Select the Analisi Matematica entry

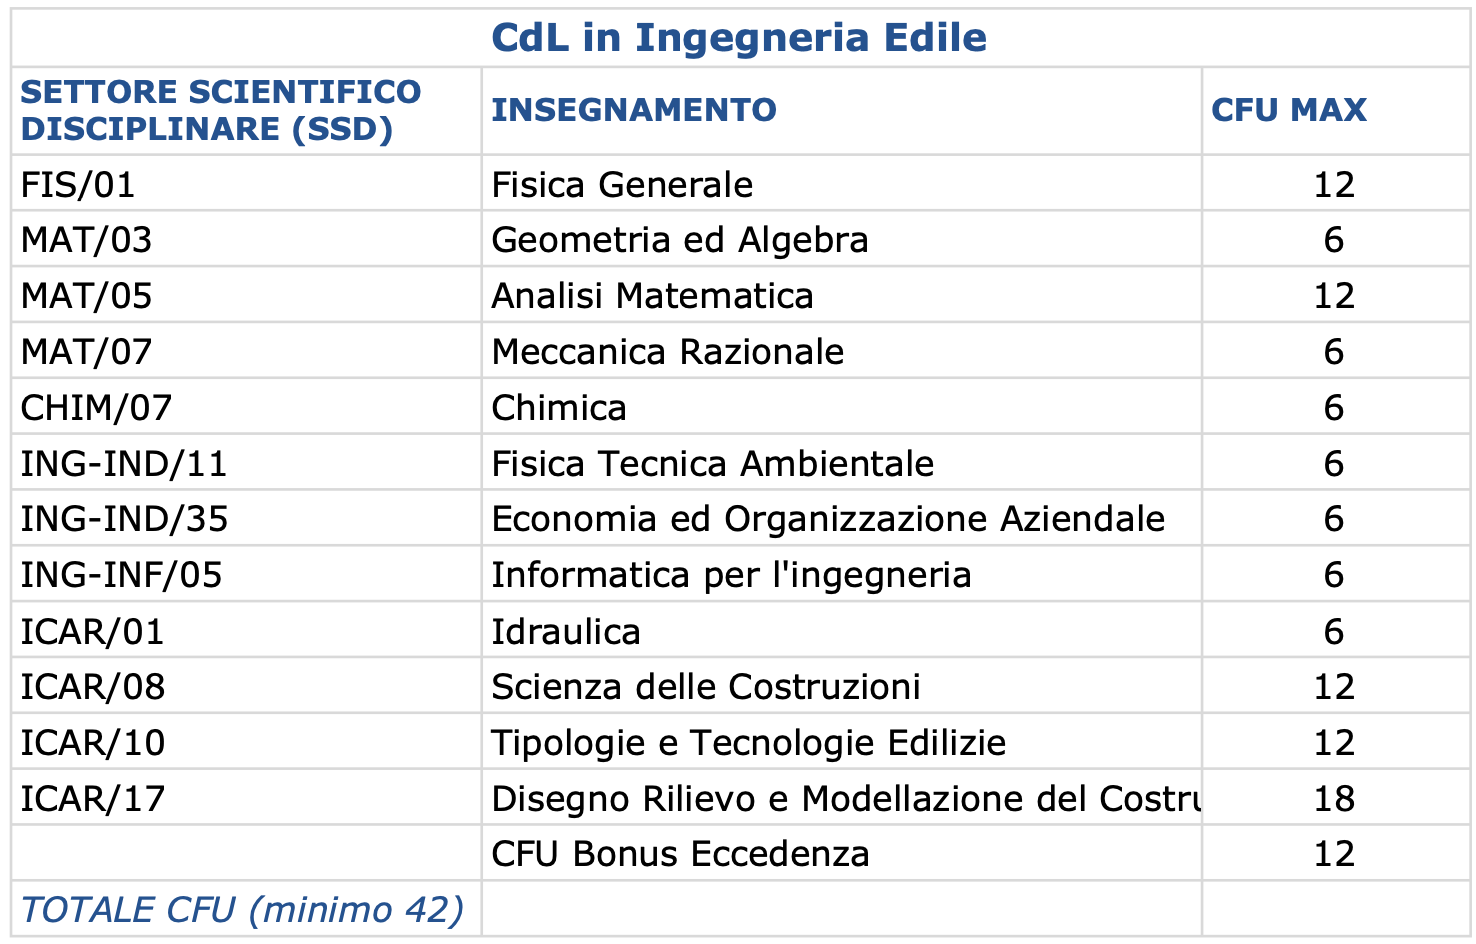click(652, 296)
